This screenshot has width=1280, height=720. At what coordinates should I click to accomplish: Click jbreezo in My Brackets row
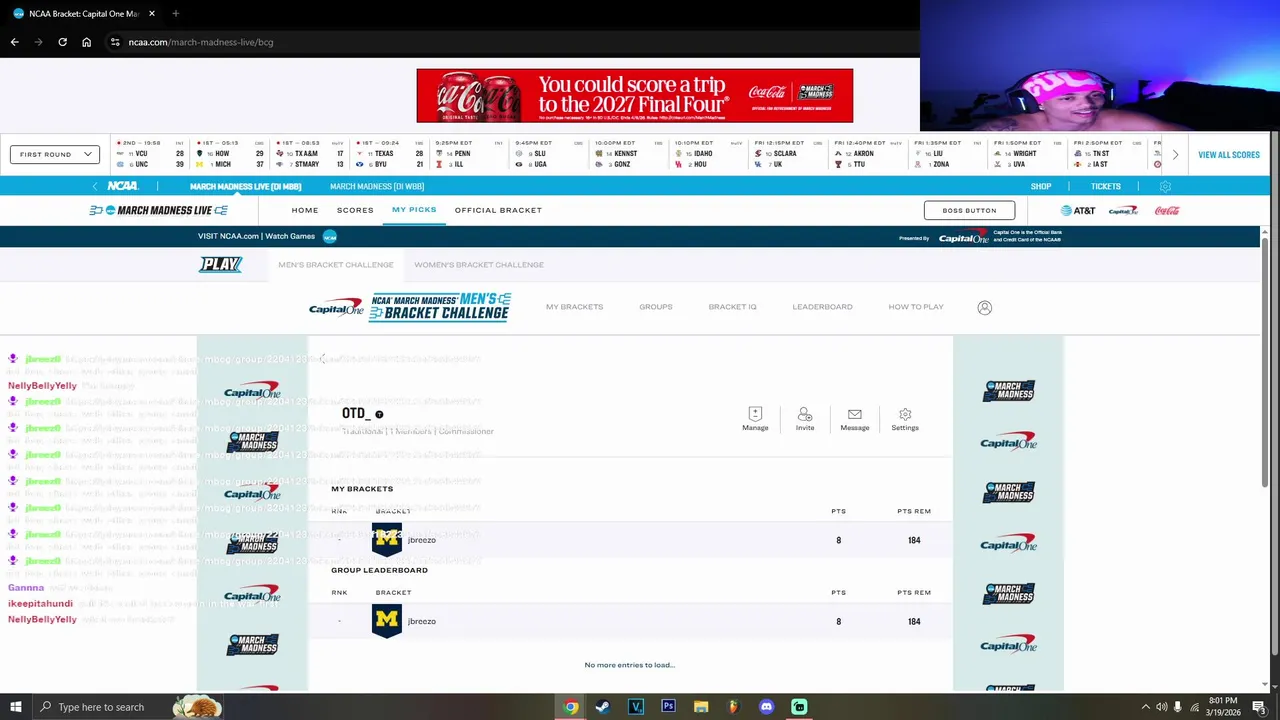tap(422, 540)
